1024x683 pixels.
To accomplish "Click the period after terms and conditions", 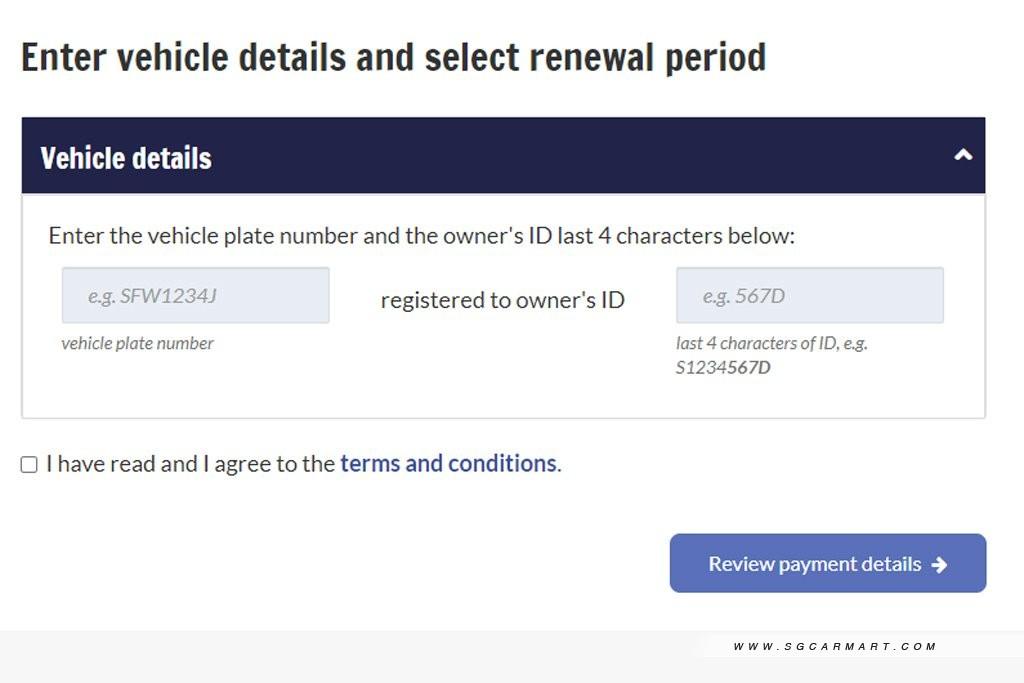I will [x=560, y=466].
